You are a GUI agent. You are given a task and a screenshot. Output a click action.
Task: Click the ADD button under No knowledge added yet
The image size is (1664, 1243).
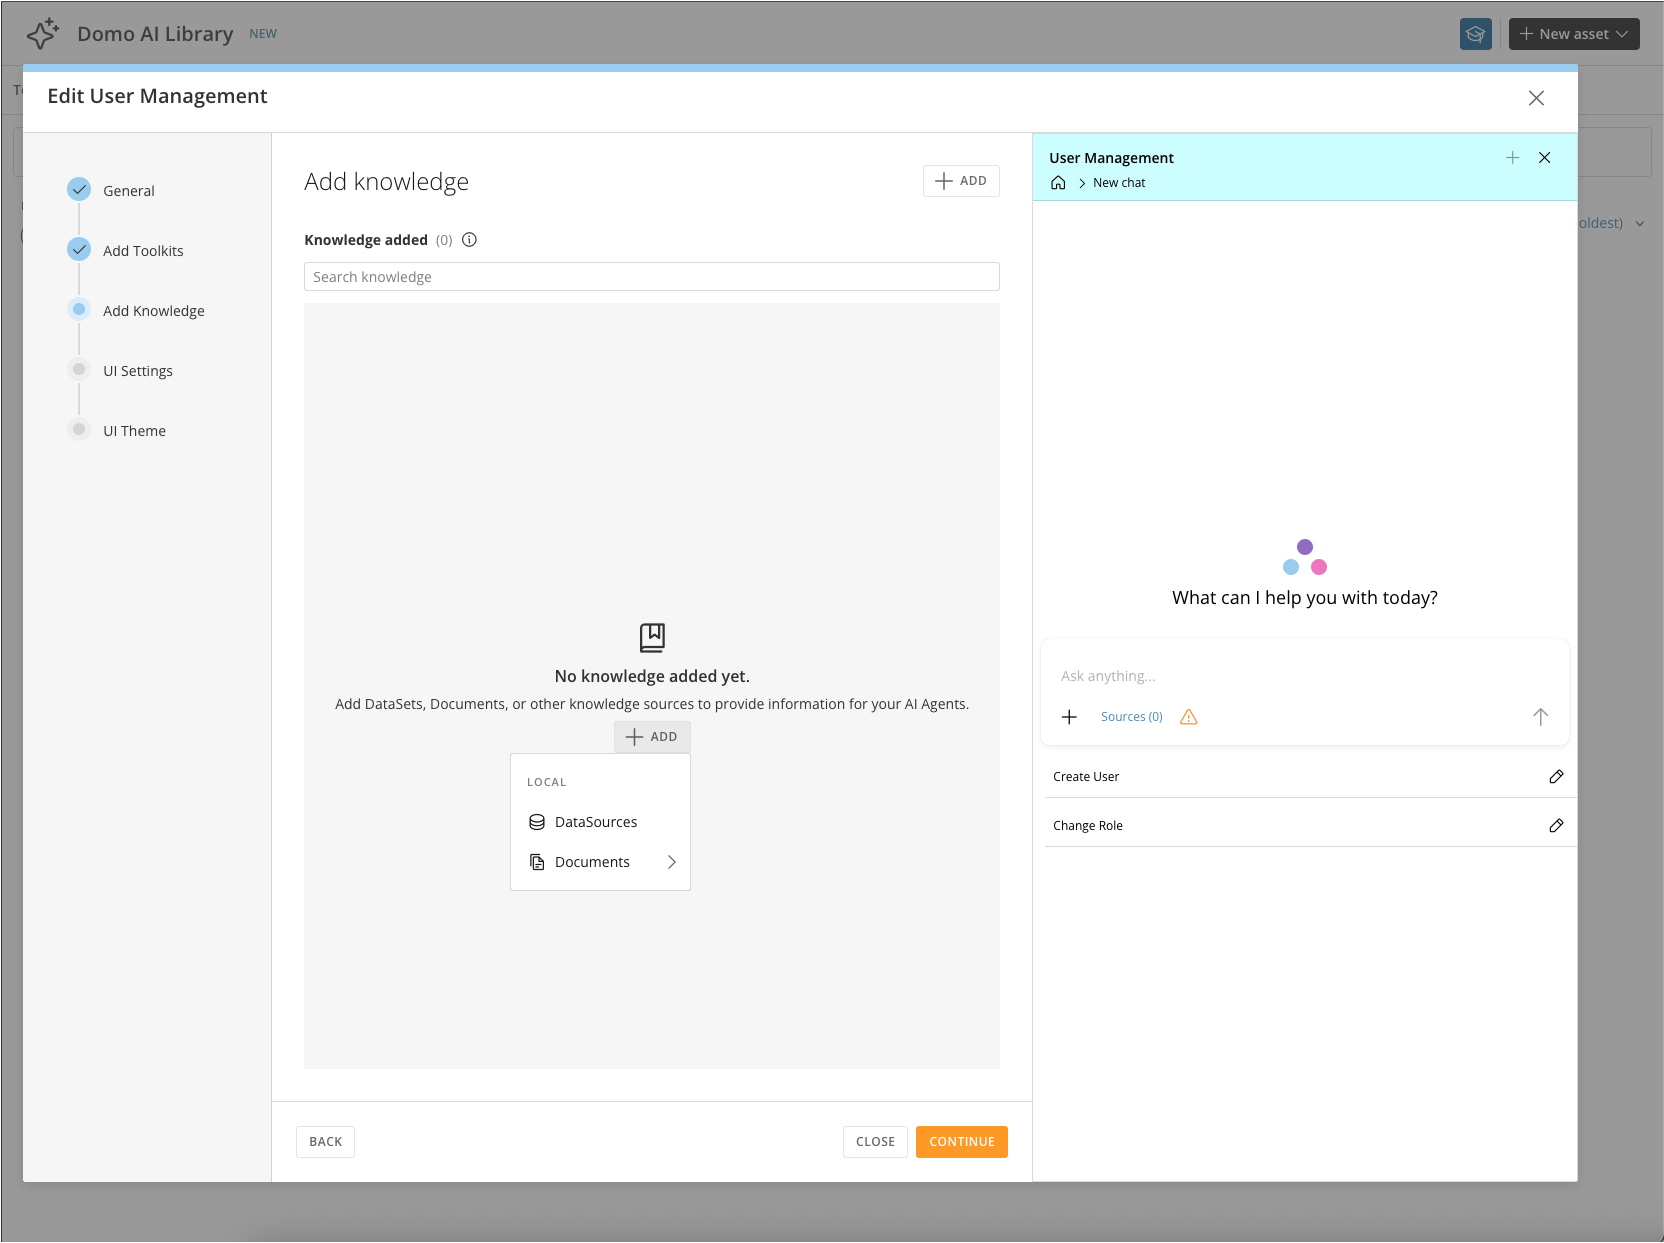pyautogui.click(x=652, y=737)
